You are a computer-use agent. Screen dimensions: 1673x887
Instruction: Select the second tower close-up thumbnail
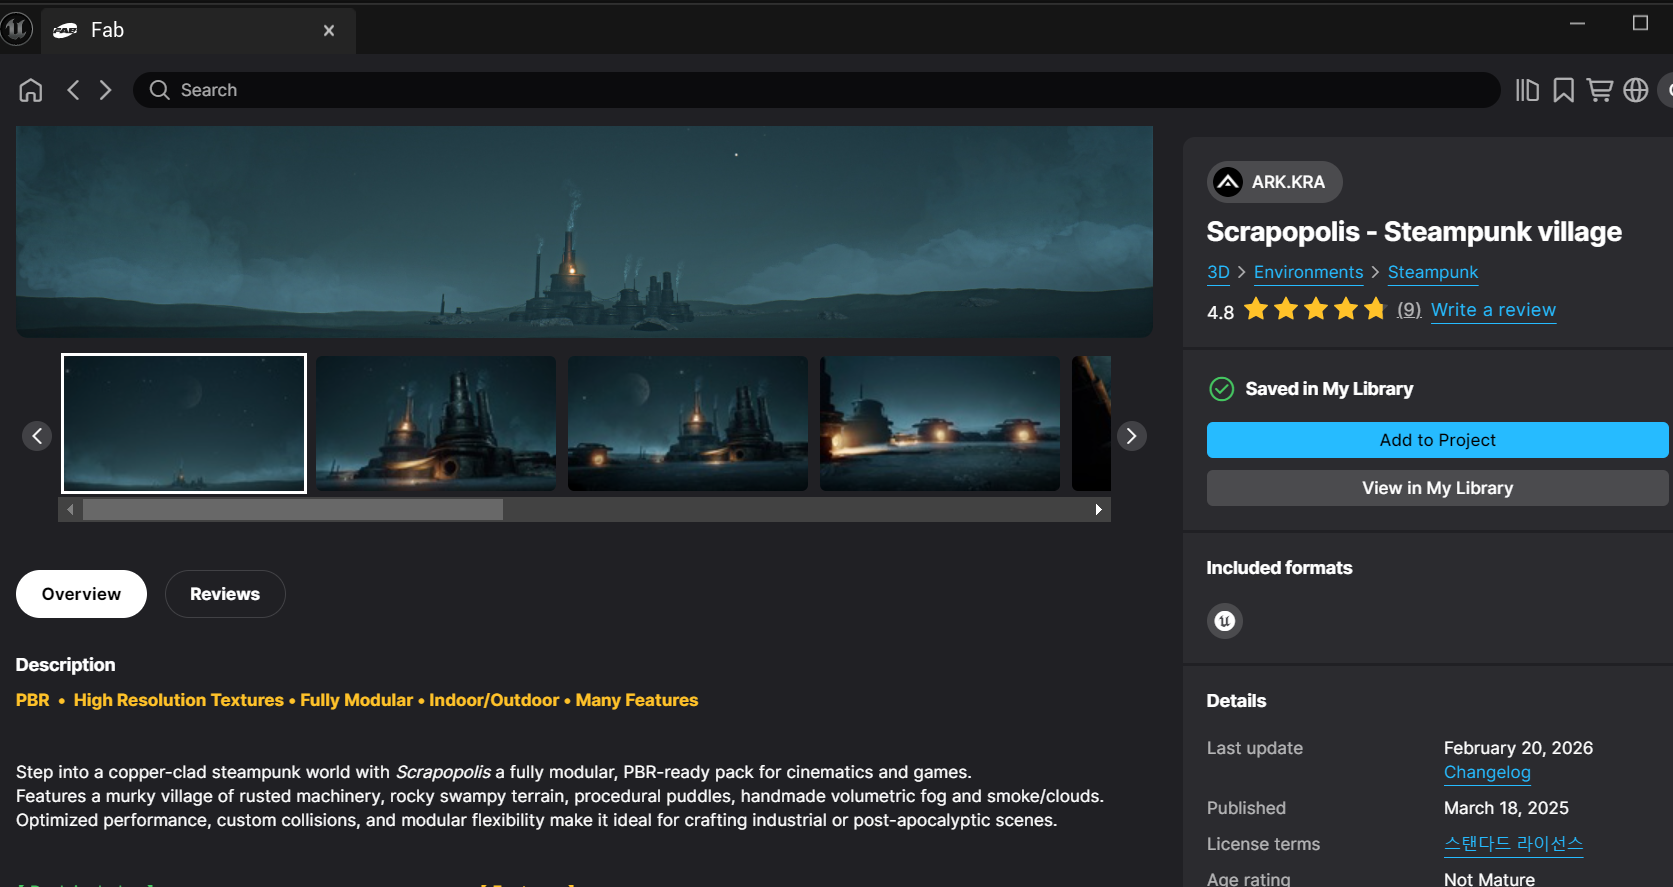click(436, 423)
